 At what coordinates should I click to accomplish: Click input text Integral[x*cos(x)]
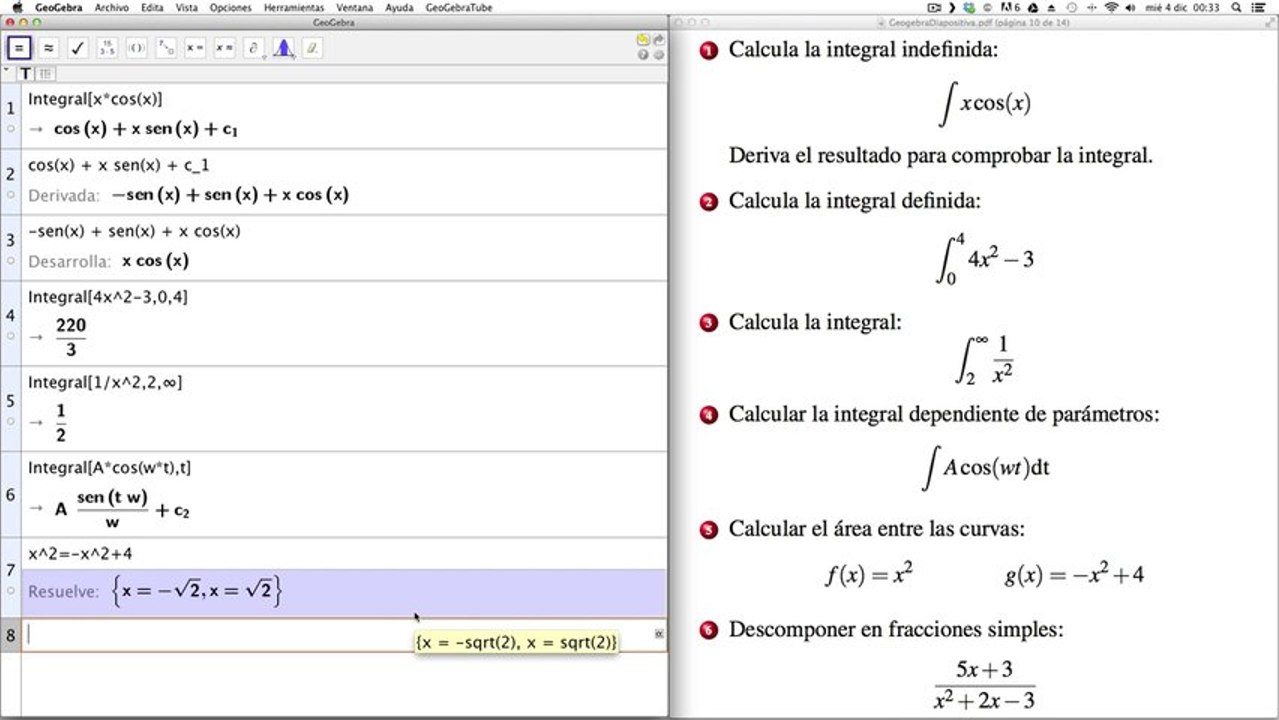click(x=95, y=99)
